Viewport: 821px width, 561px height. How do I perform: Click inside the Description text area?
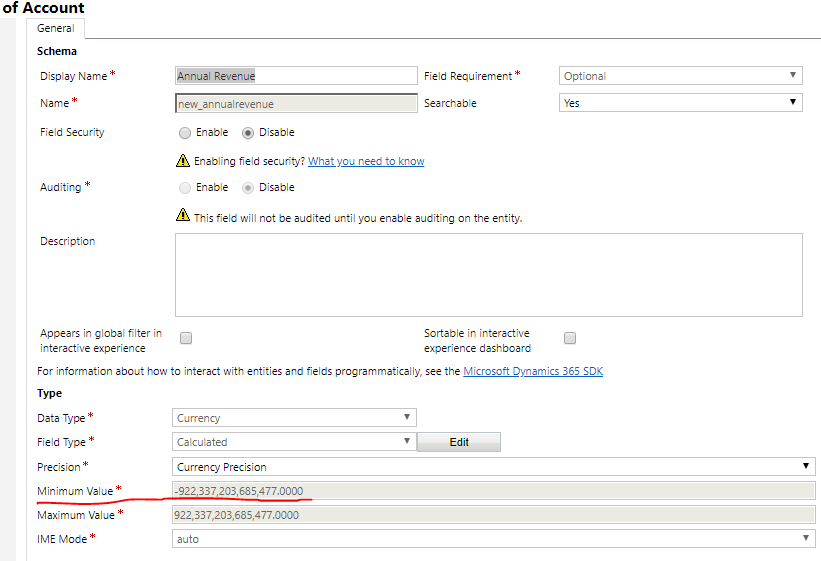point(489,275)
